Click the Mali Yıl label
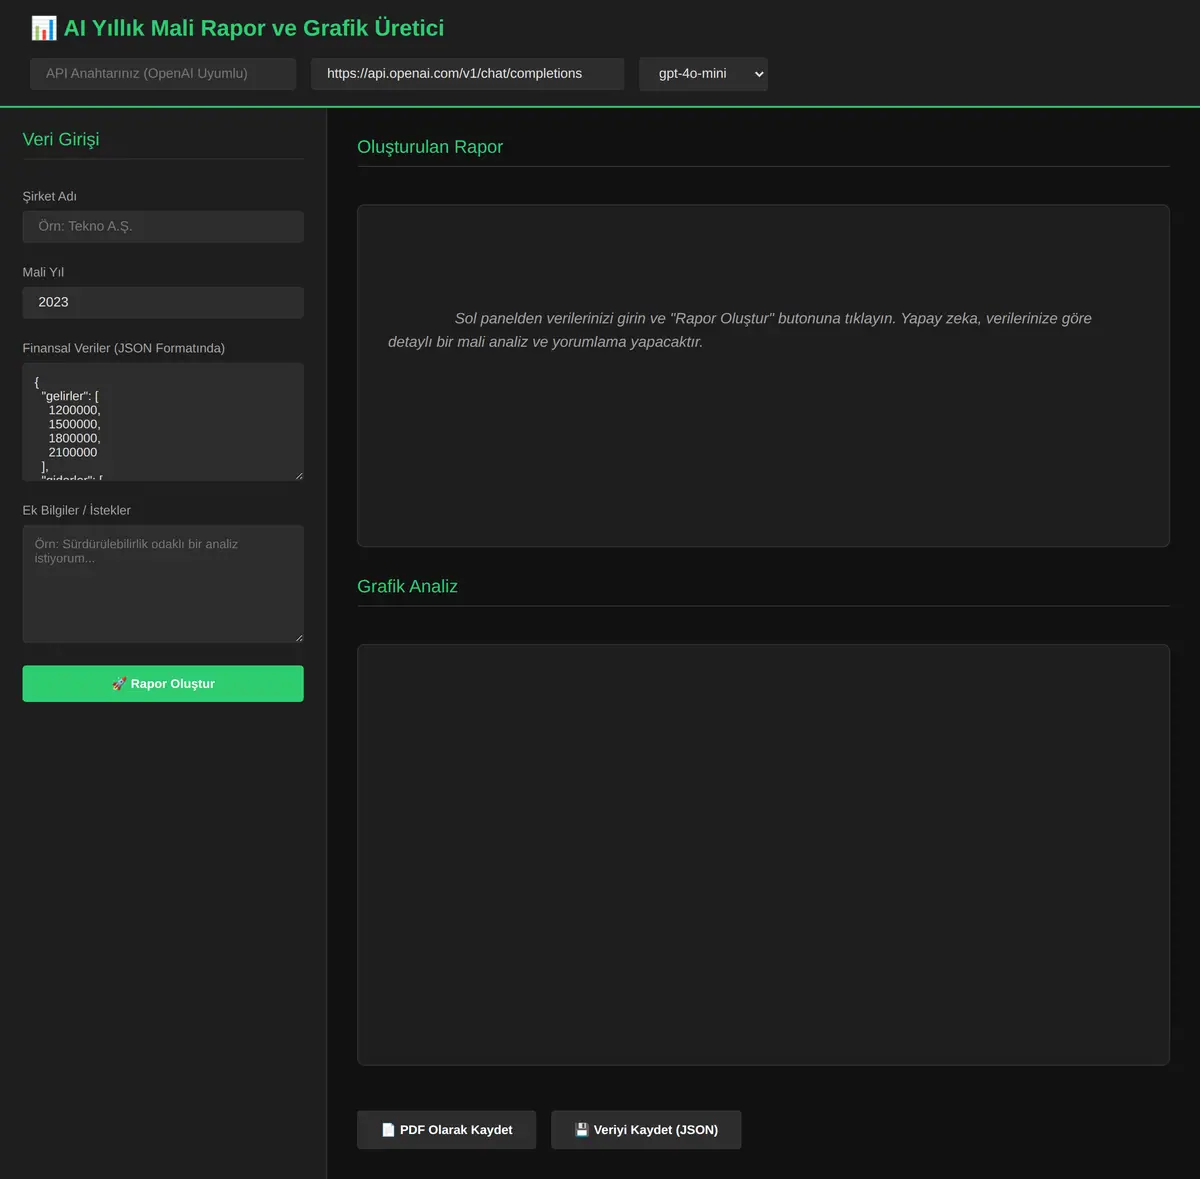The image size is (1200, 1179). point(43,272)
